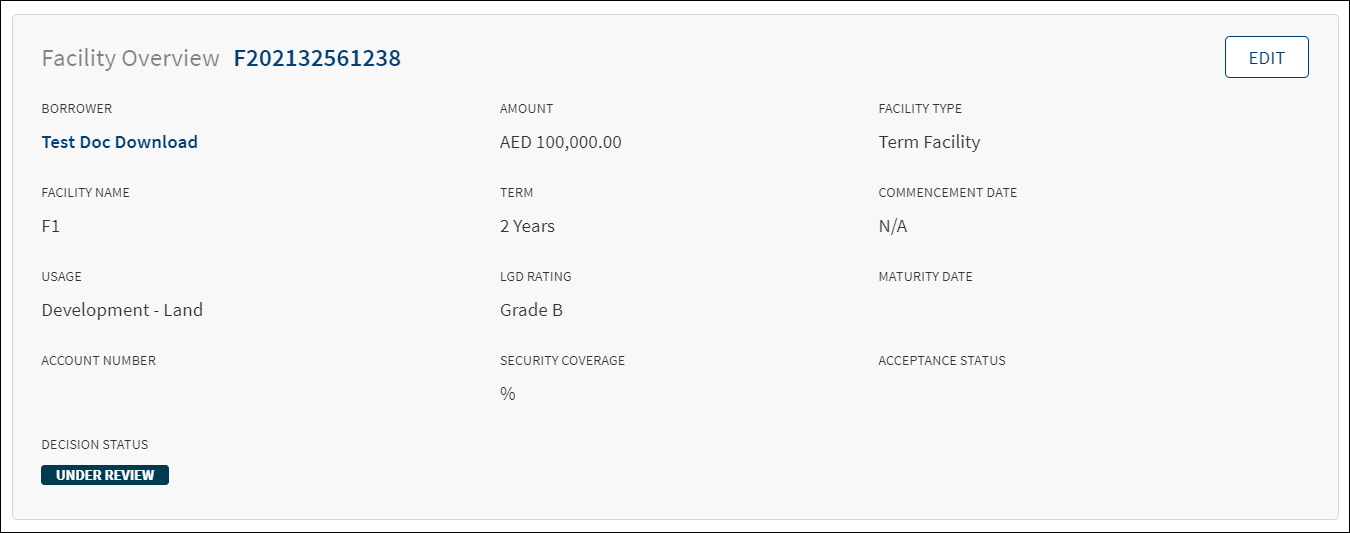Click the ACCEPTANCE STATUS label
The height and width of the screenshot is (533, 1350).
[x=942, y=361]
